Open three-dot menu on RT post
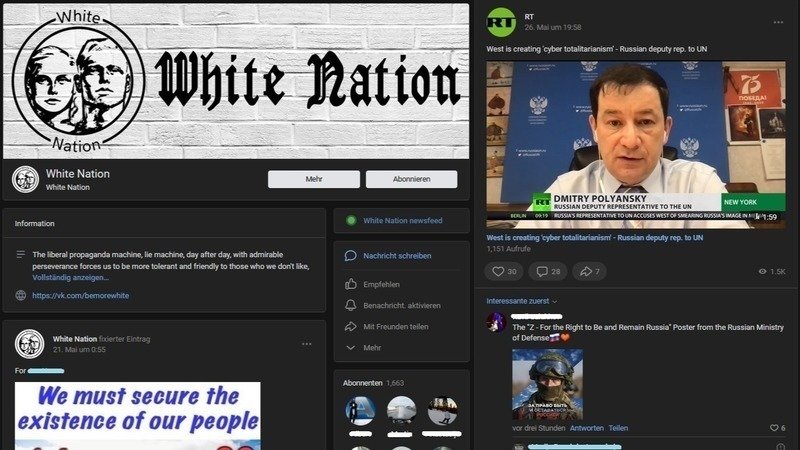 [x=773, y=20]
